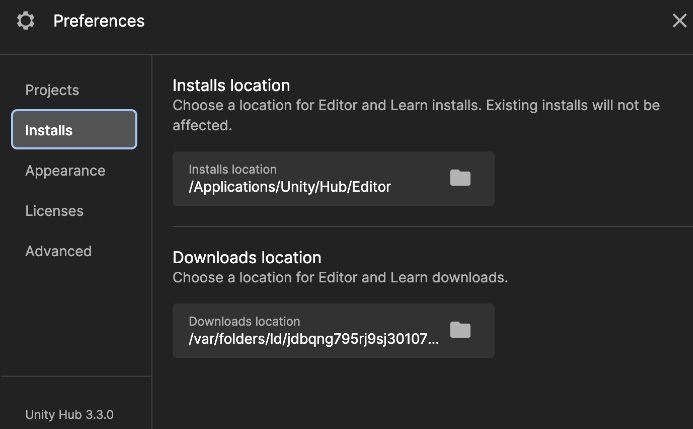The height and width of the screenshot is (429, 693).
Task: Open the Projects preferences tab
Action: [x=52, y=90]
